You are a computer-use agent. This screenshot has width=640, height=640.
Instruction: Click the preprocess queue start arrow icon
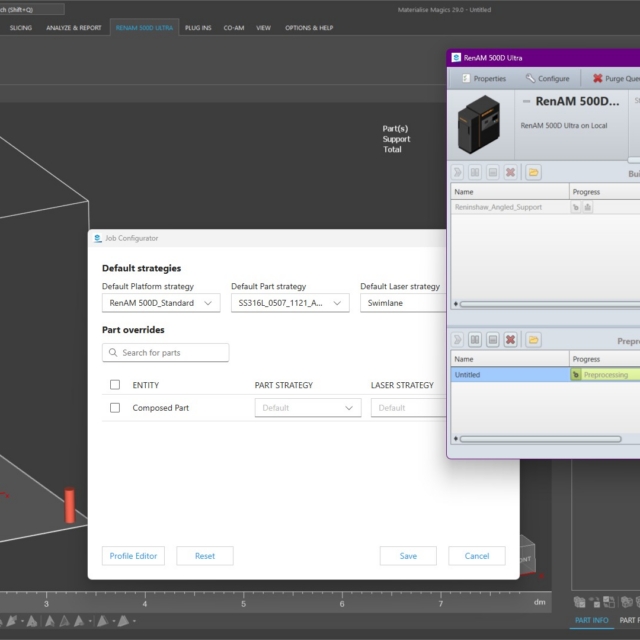[458, 340]
